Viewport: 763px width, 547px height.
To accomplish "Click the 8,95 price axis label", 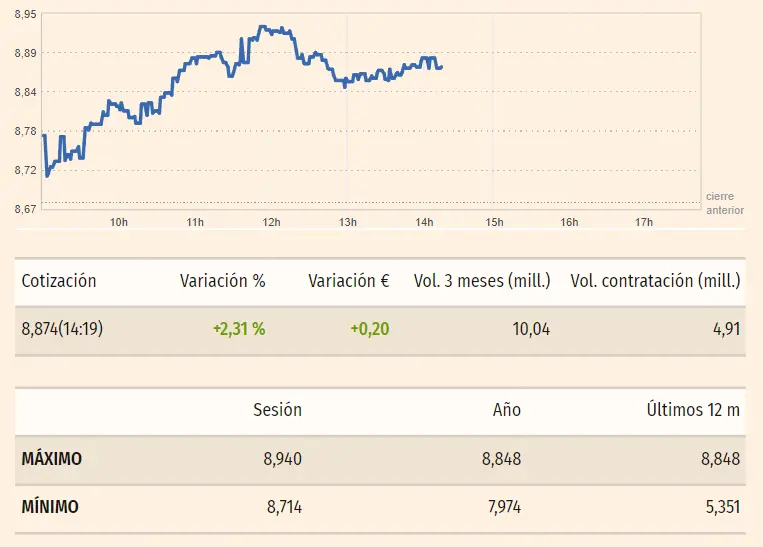I will click(x=26, y=14).
